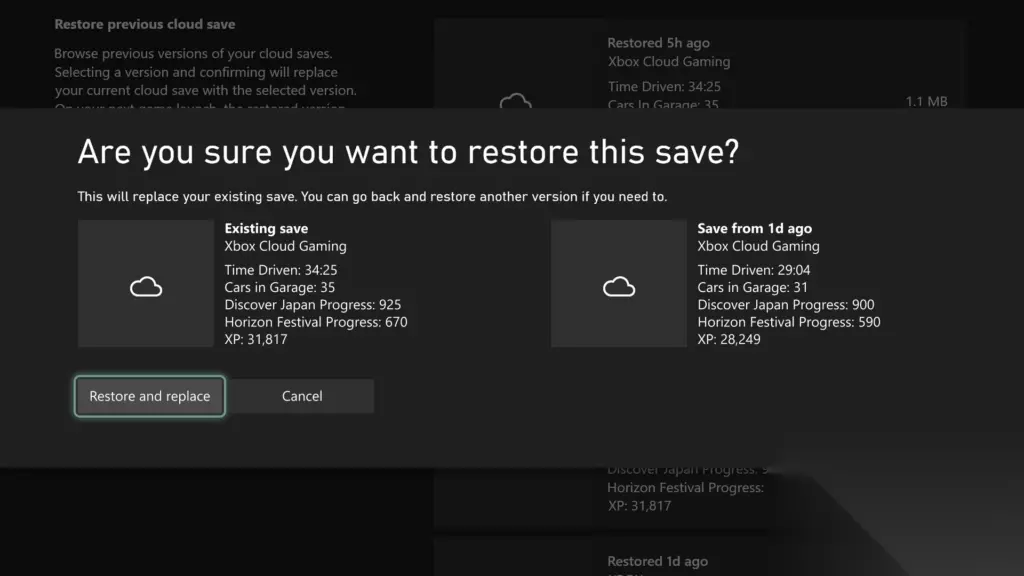Viewport: 1024px width, 576px height.
Task: Select the Existing save cloud thumbnail
Action: [x=146, y=283]
